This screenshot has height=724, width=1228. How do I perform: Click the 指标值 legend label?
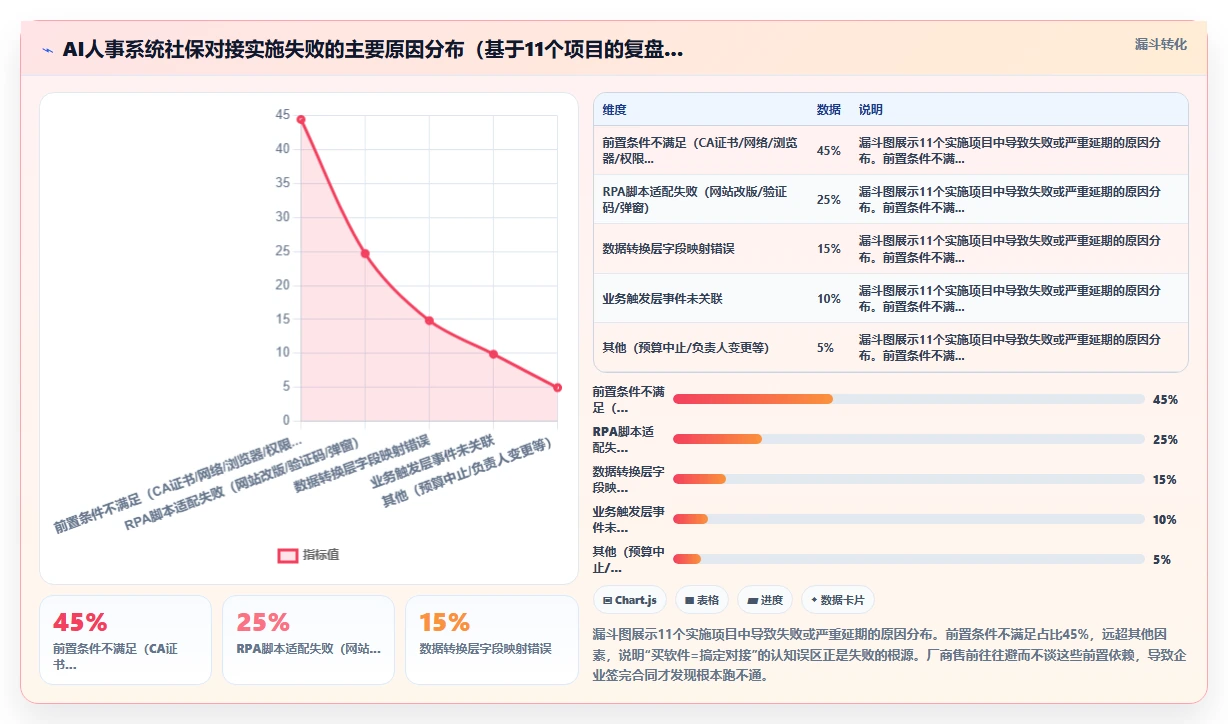pos(321,555)
